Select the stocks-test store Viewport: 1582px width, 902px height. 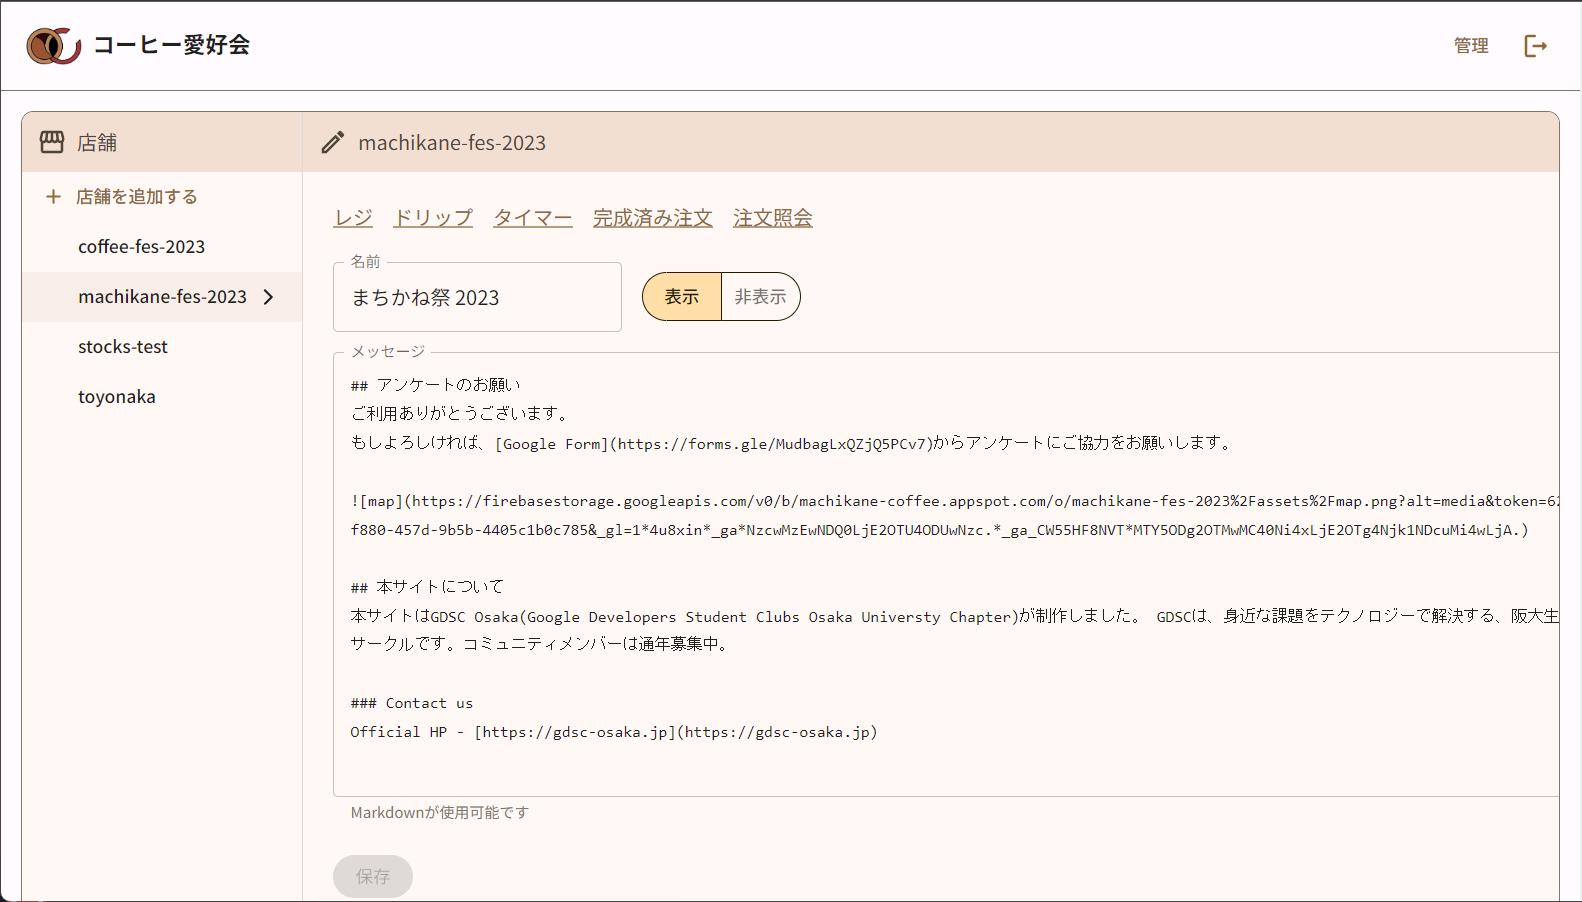coord(162,347)
